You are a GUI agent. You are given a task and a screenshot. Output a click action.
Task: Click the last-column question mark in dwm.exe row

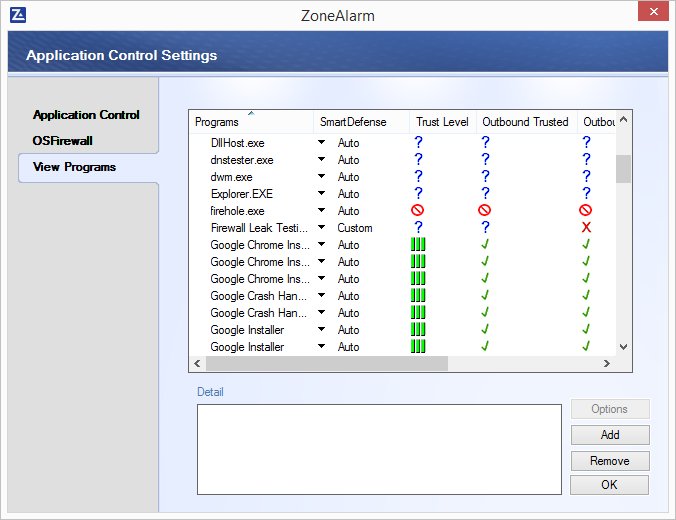tap(586, 176)
